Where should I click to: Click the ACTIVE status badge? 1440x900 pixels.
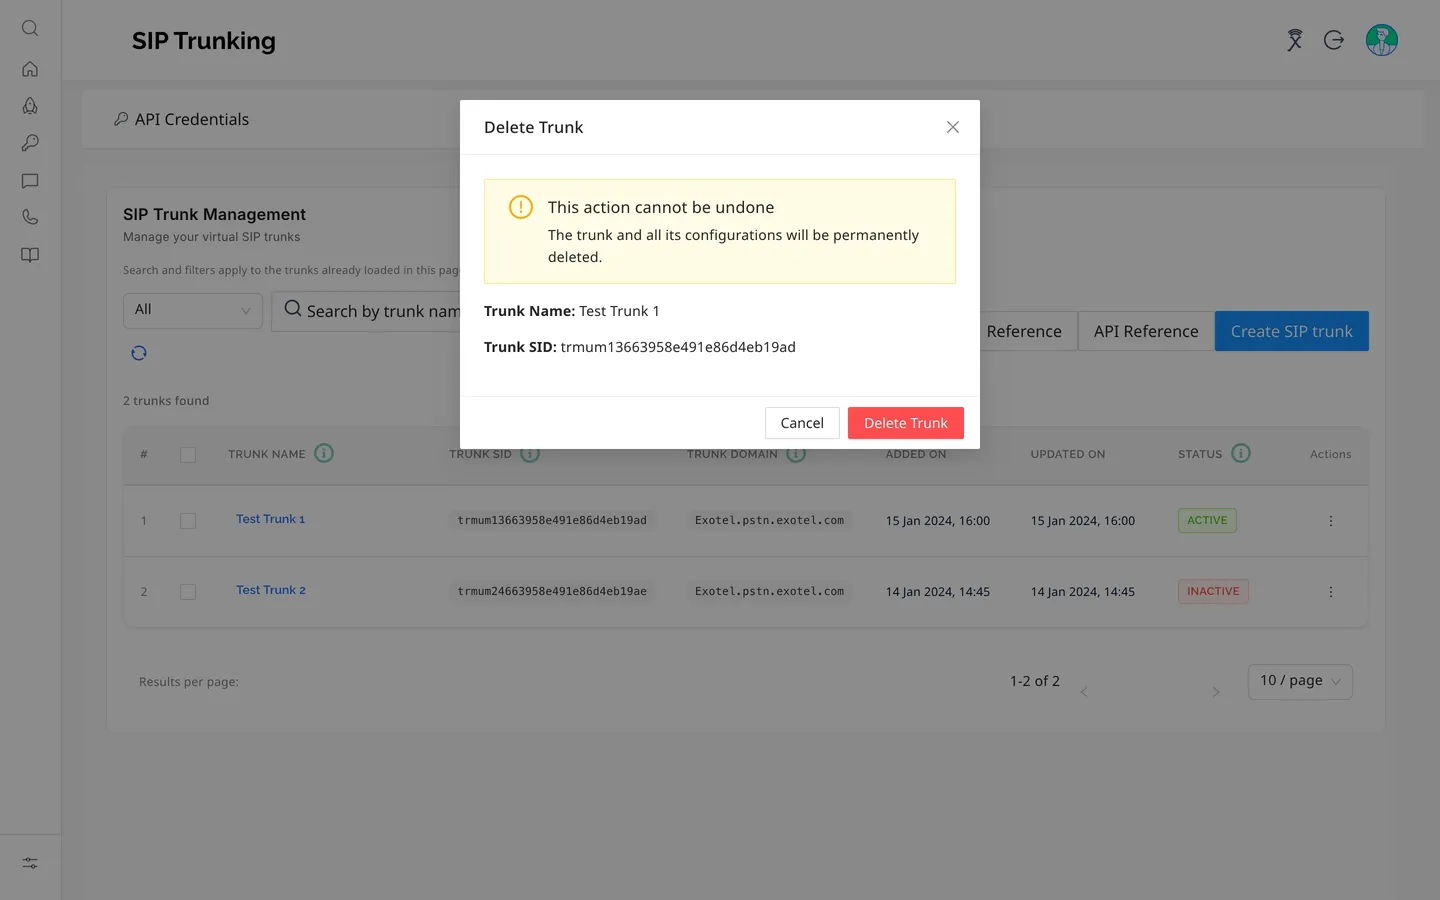tap(1207, 520)
